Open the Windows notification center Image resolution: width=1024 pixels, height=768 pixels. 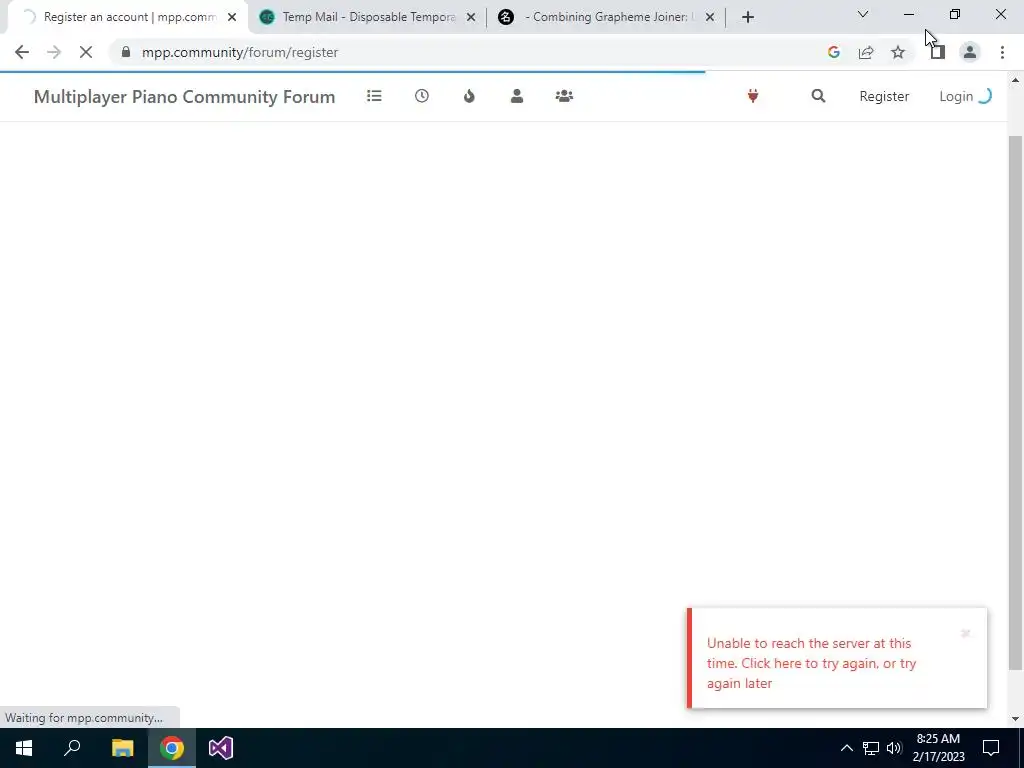(991, 748)
